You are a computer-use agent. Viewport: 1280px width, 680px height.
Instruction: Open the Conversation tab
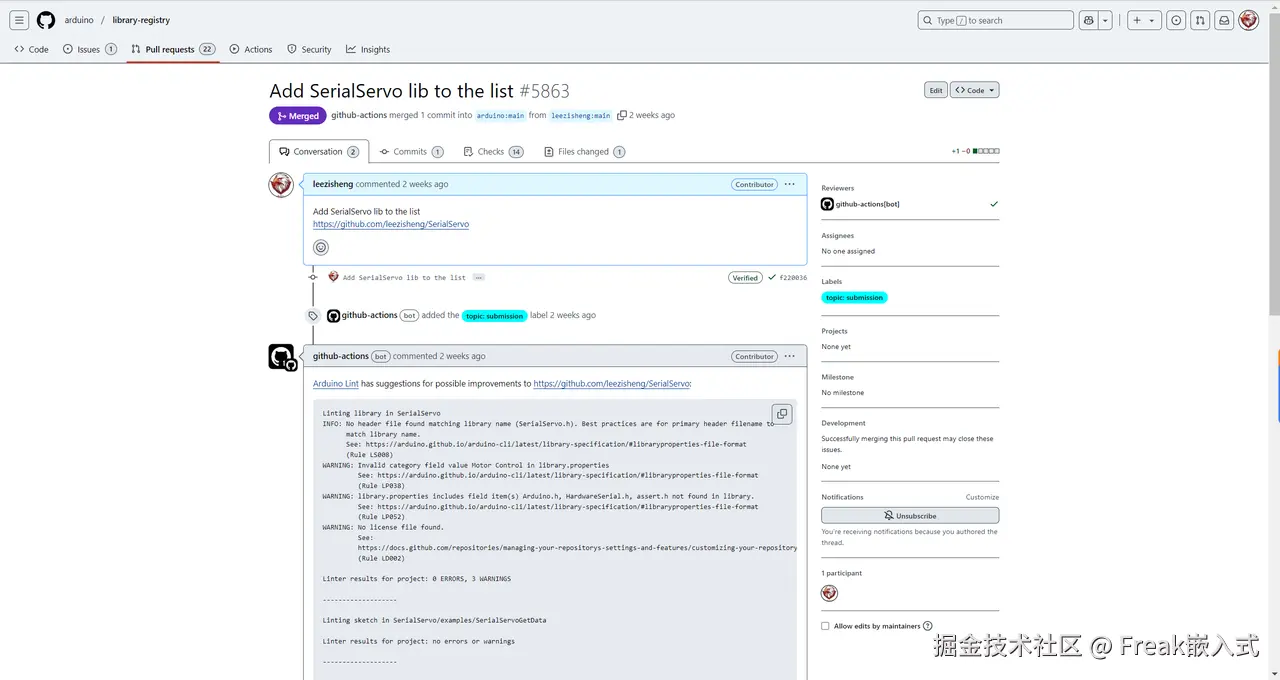319,151
